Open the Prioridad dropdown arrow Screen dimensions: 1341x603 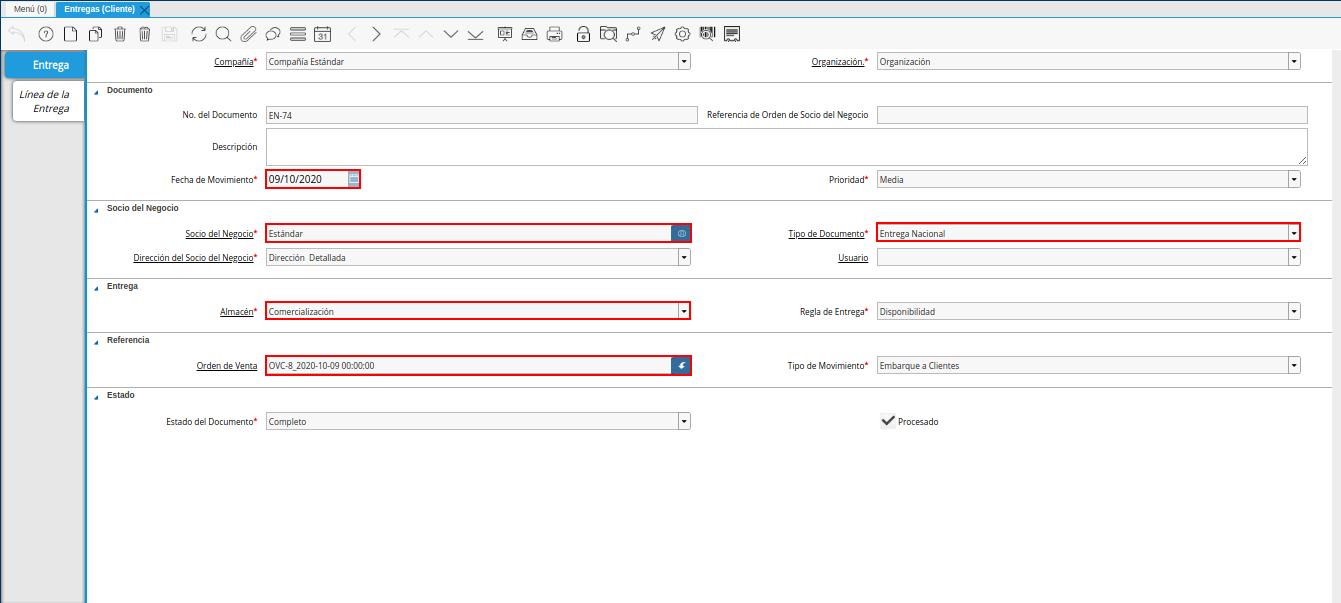(1294, 180)
